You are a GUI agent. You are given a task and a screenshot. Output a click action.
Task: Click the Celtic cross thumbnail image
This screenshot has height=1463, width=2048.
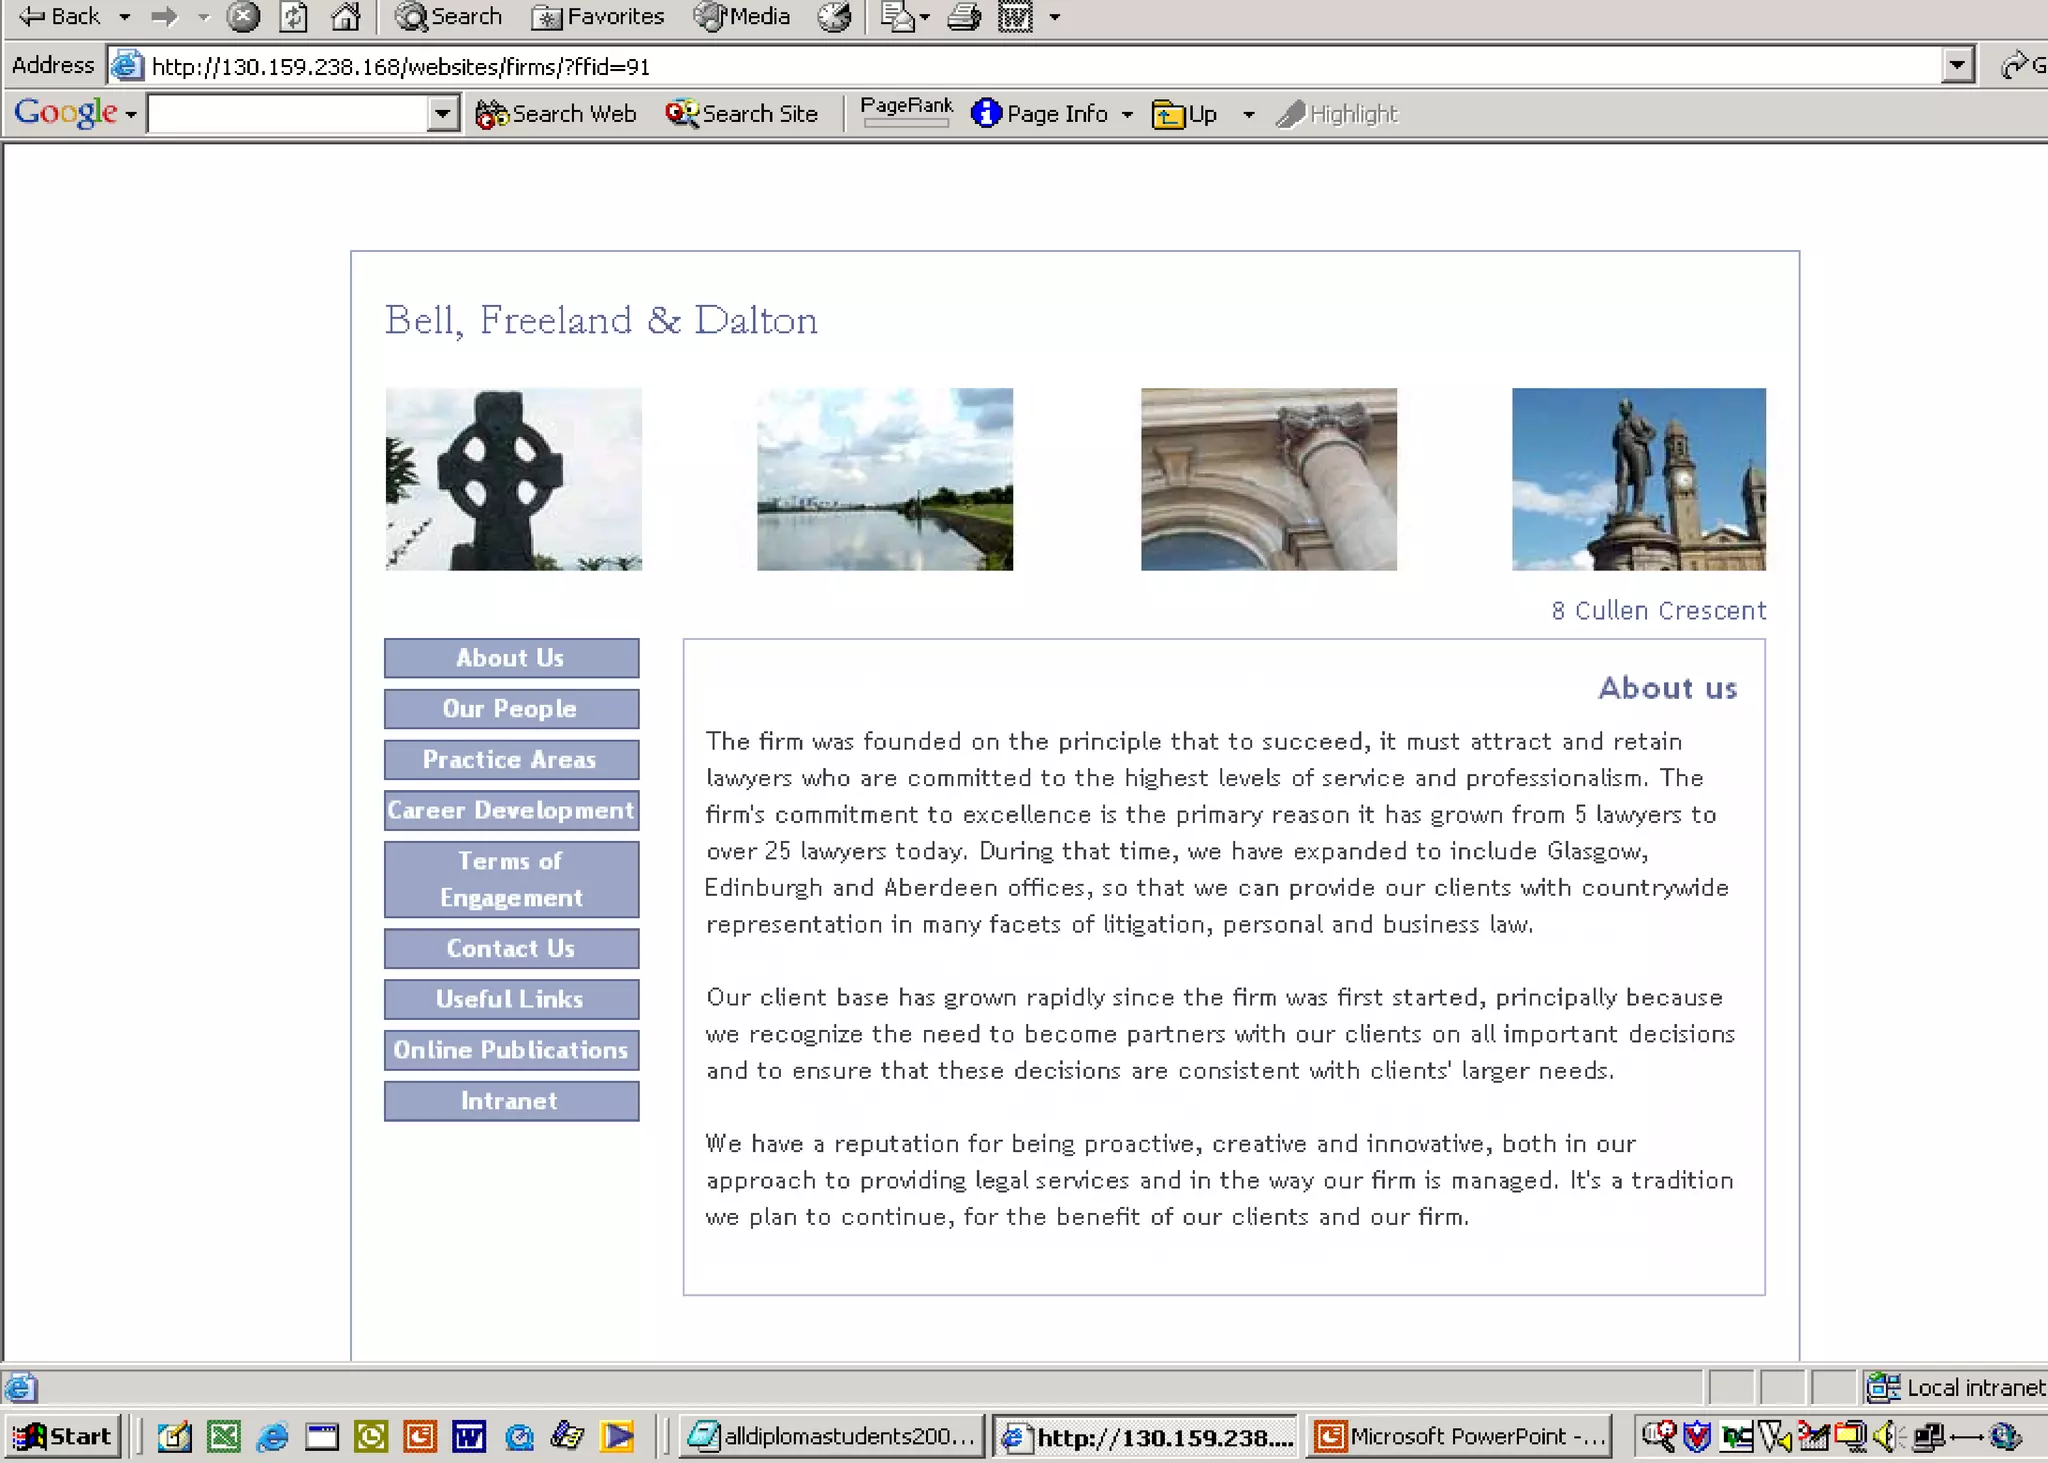(513, 479)
